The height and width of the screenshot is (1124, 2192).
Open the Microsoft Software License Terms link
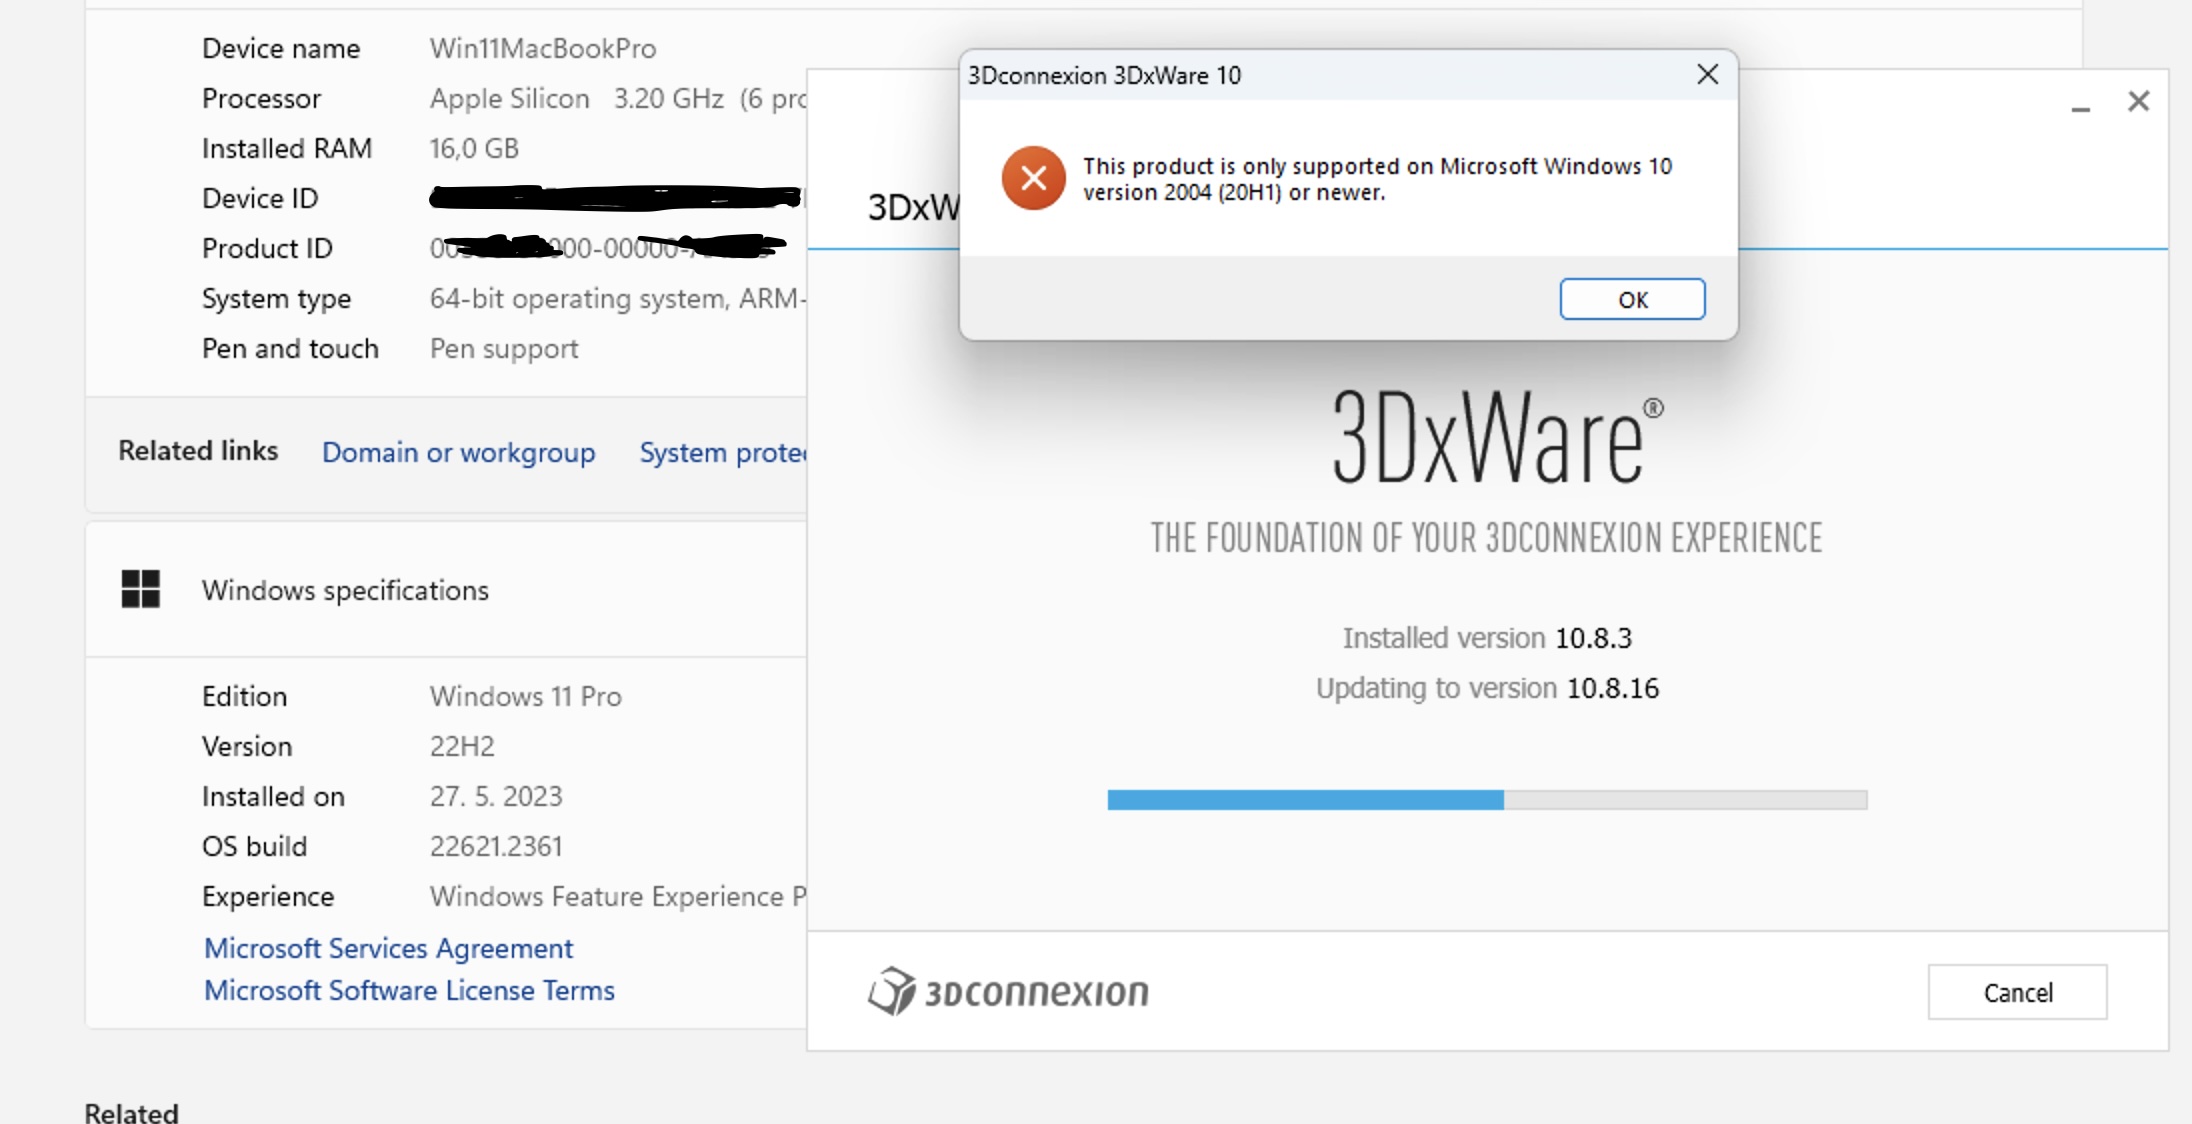click(x=409, y=990)
